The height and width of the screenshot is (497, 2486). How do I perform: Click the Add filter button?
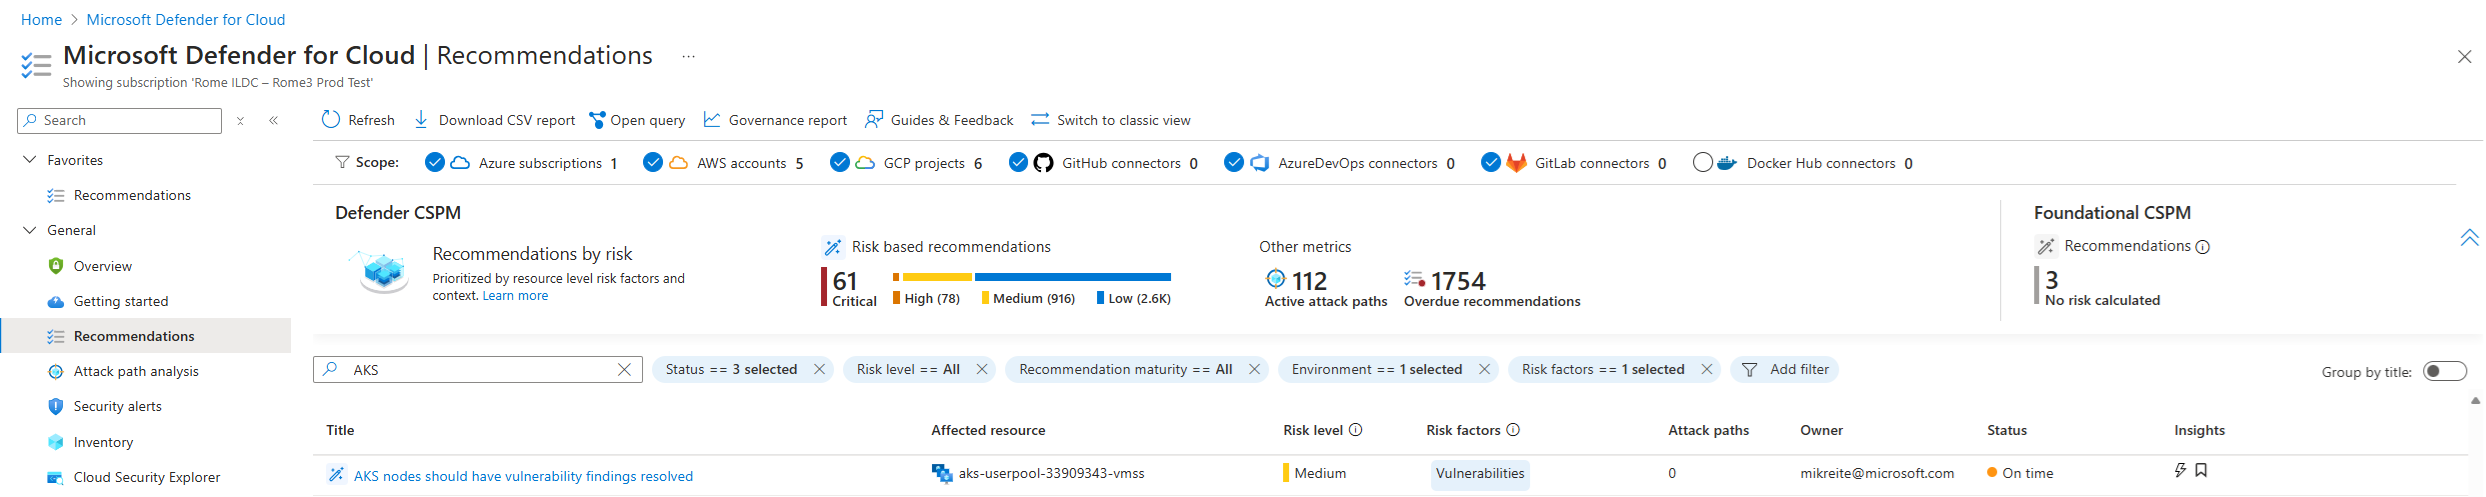[1785, 370]
